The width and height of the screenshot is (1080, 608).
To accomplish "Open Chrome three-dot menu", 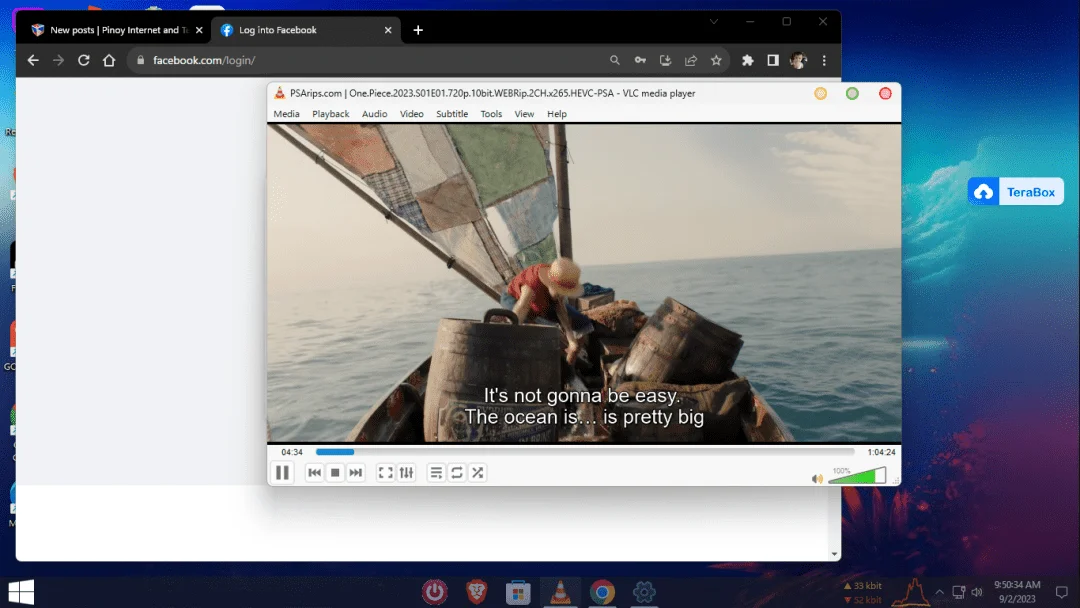I will click(x=824, y=60).
